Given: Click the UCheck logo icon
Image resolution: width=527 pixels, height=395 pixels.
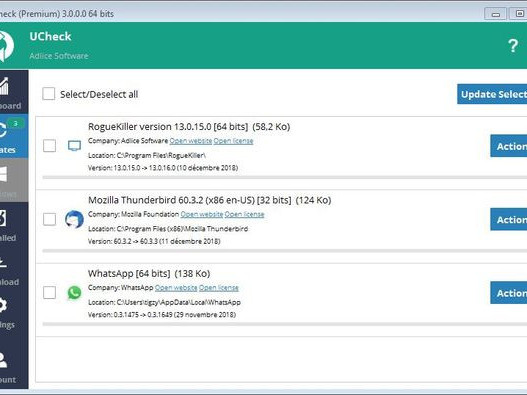Looking at the screenshot, I should (x=6, y=46).
